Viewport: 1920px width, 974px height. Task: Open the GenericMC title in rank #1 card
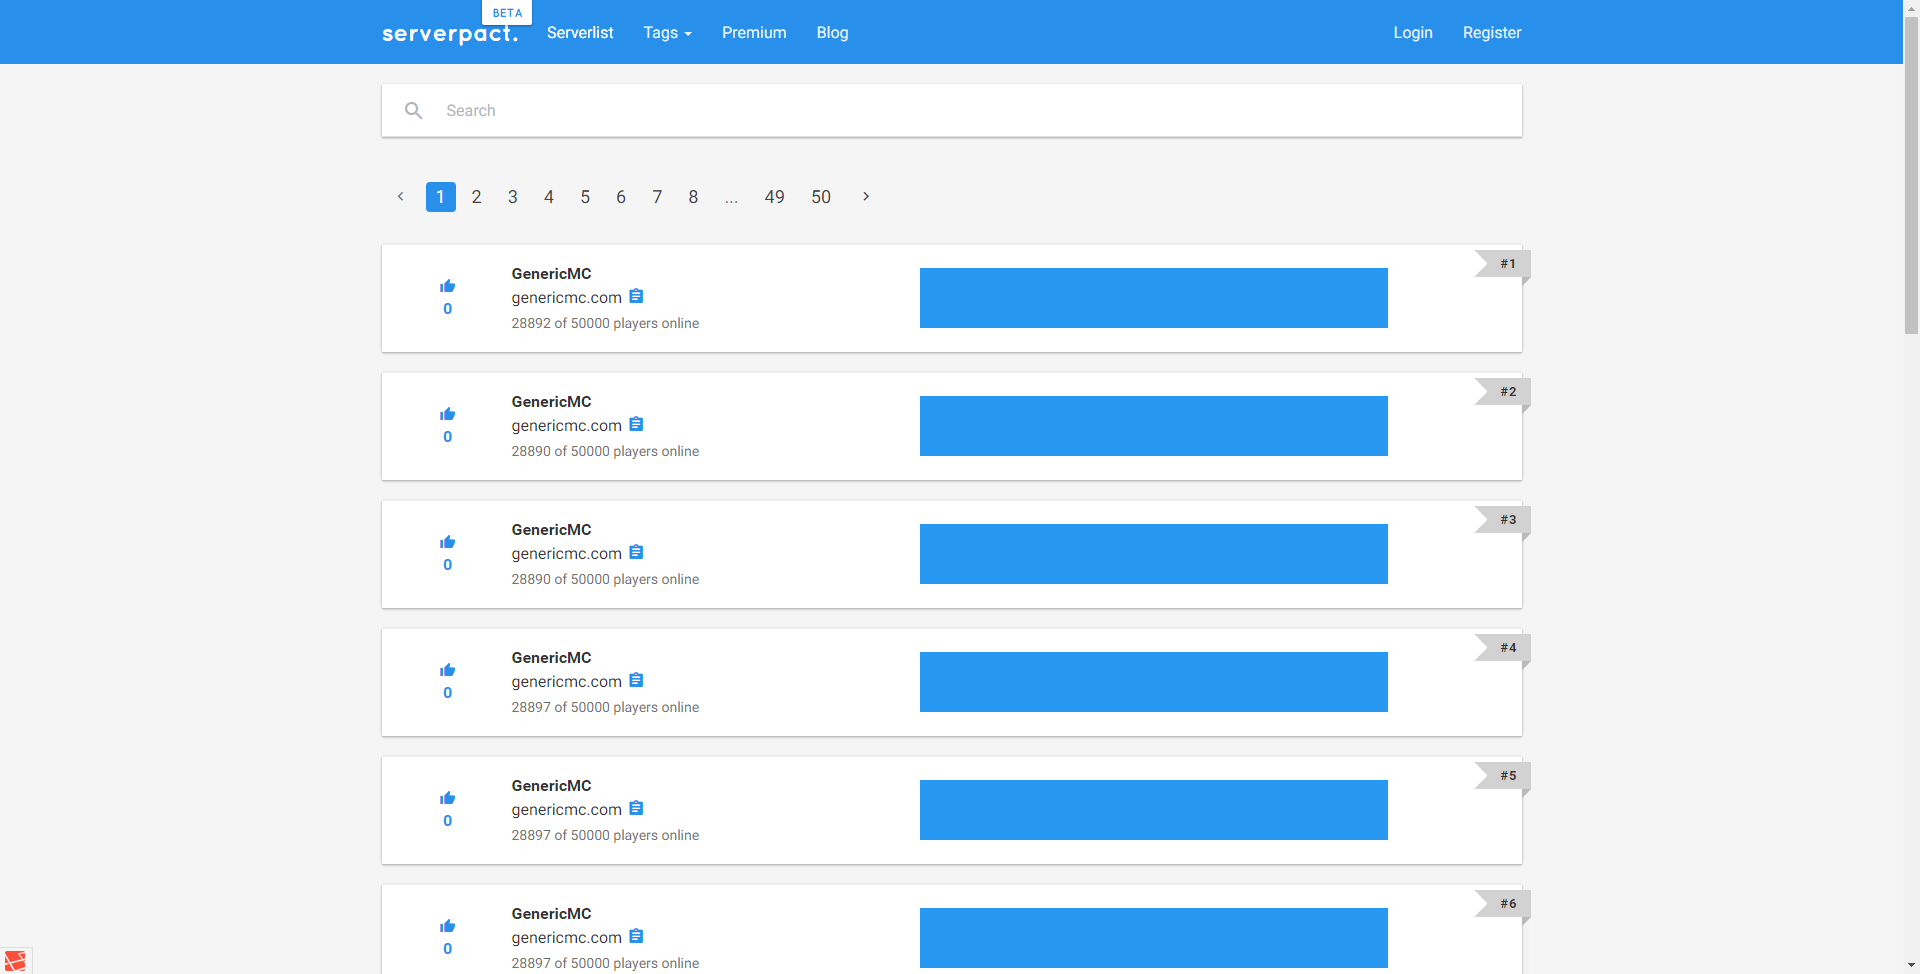click(551, 274)
